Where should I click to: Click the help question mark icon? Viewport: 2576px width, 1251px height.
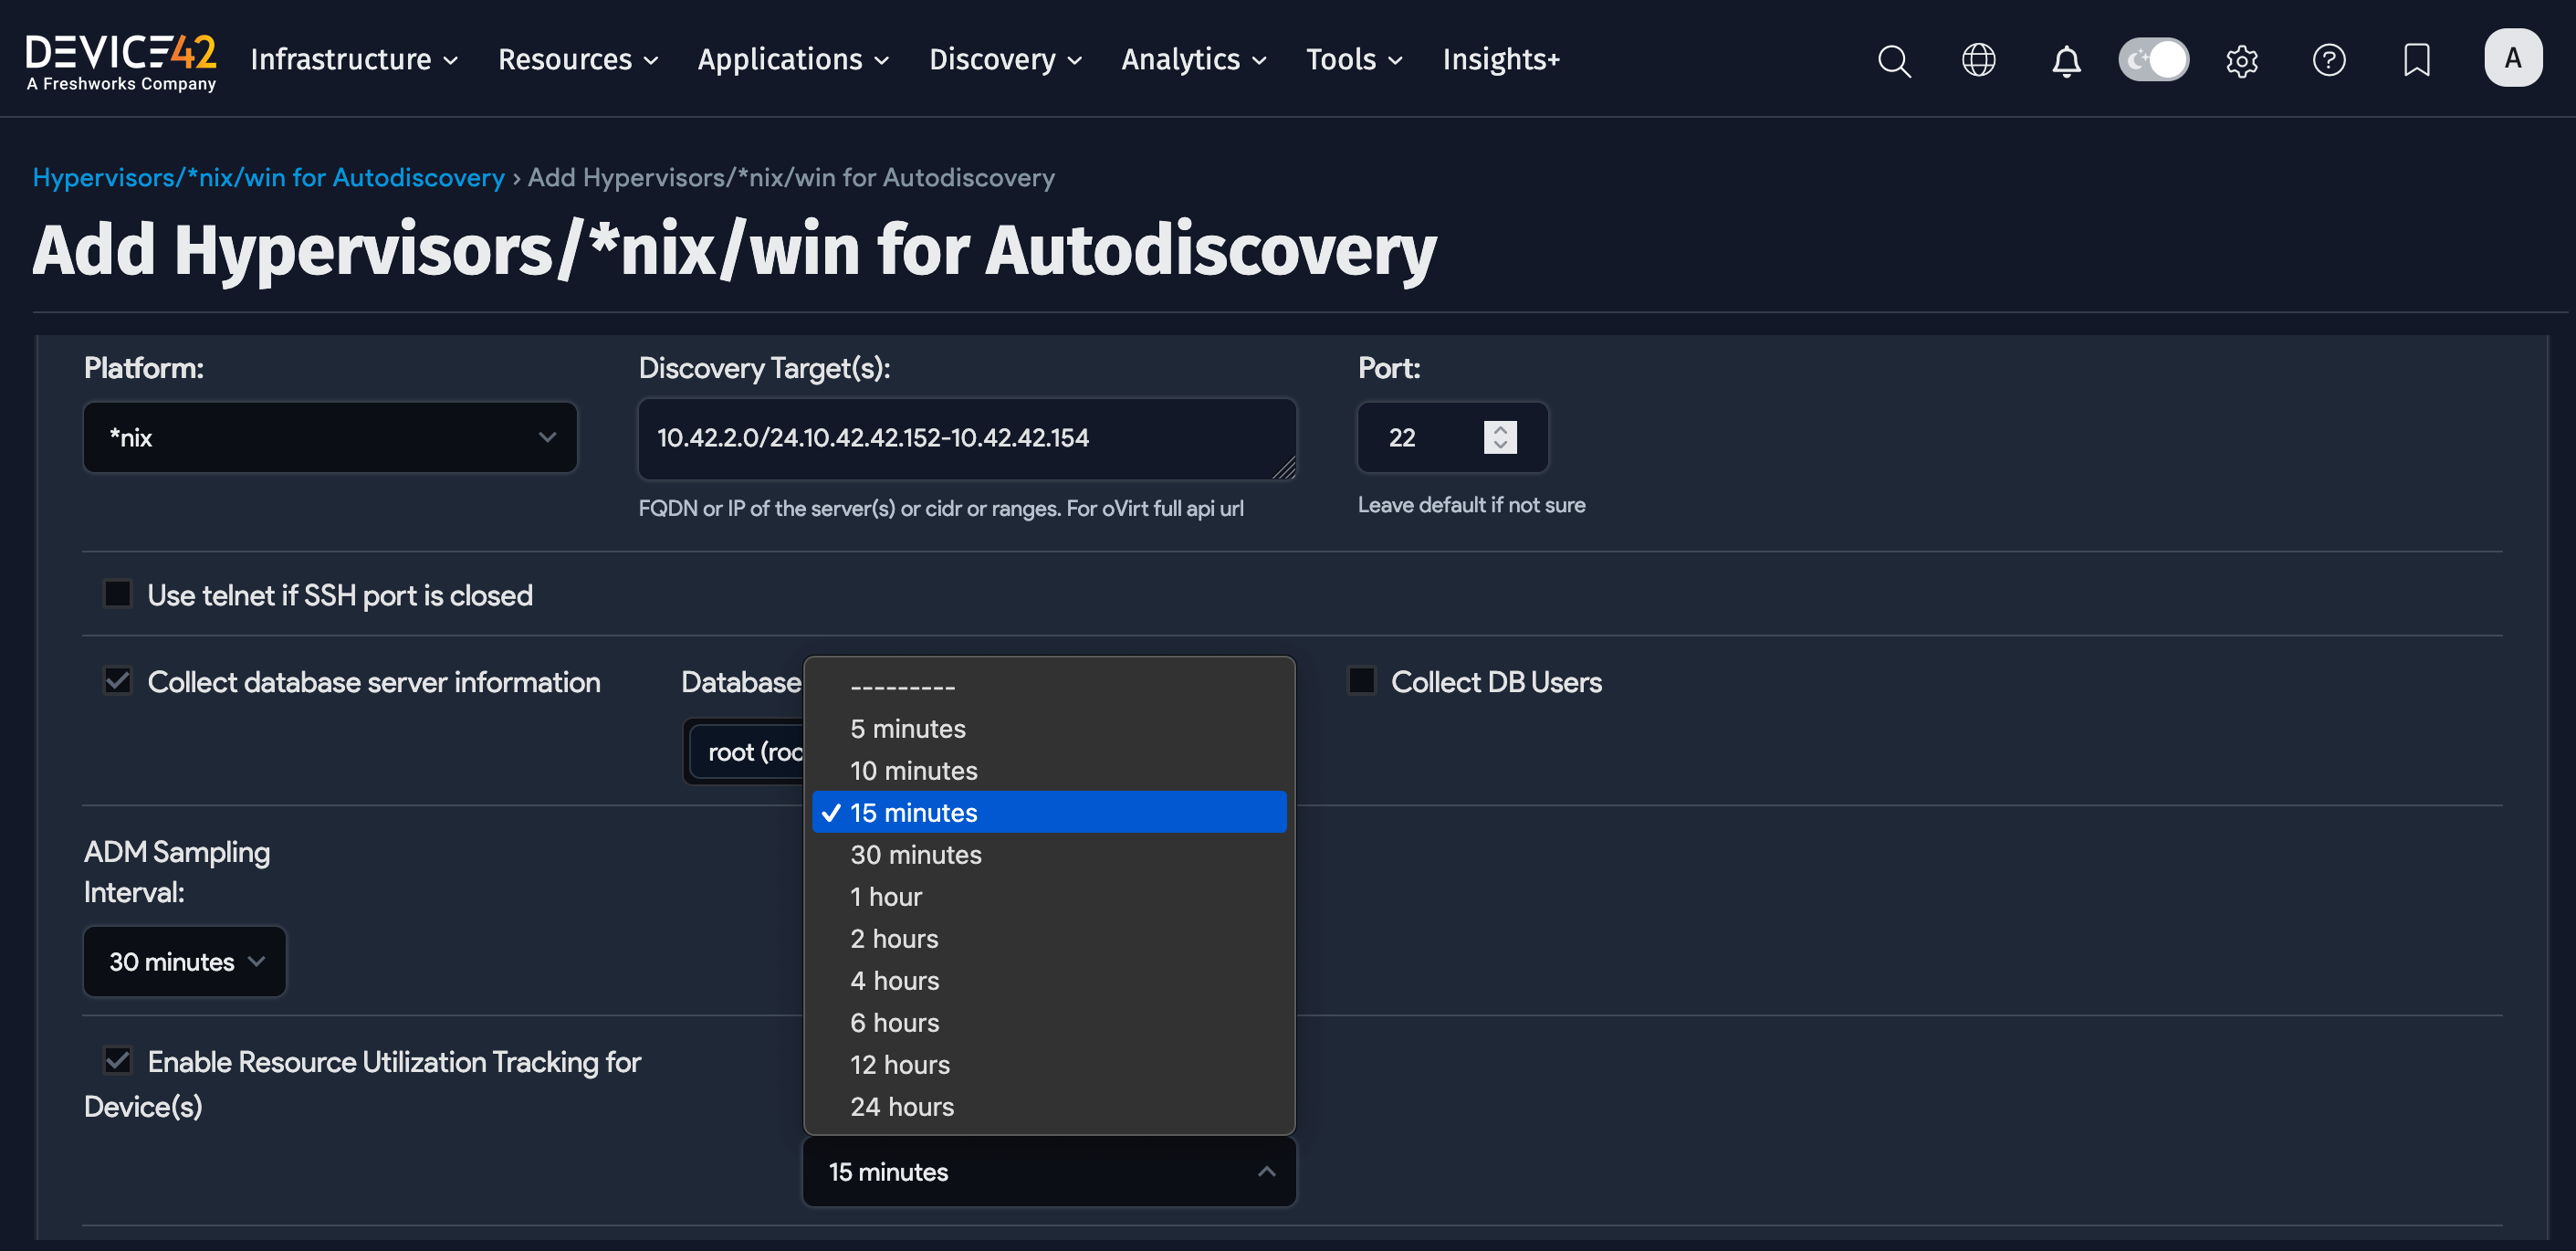[x=2329, y=60]
